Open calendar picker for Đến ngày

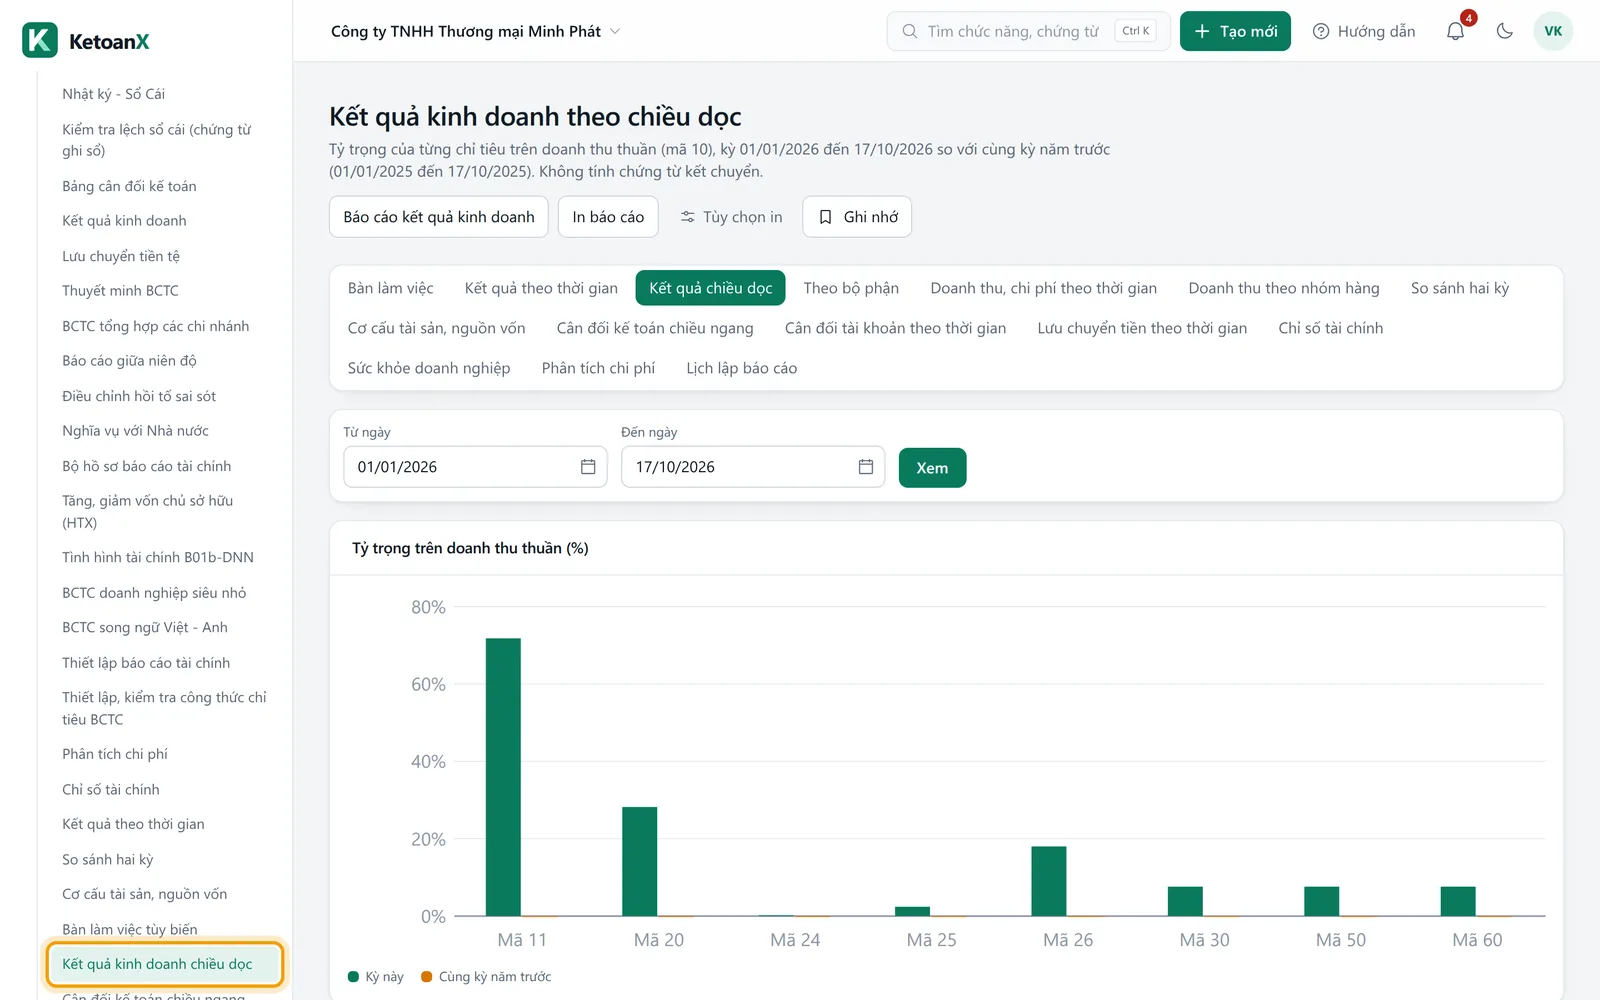click(866, 467)
